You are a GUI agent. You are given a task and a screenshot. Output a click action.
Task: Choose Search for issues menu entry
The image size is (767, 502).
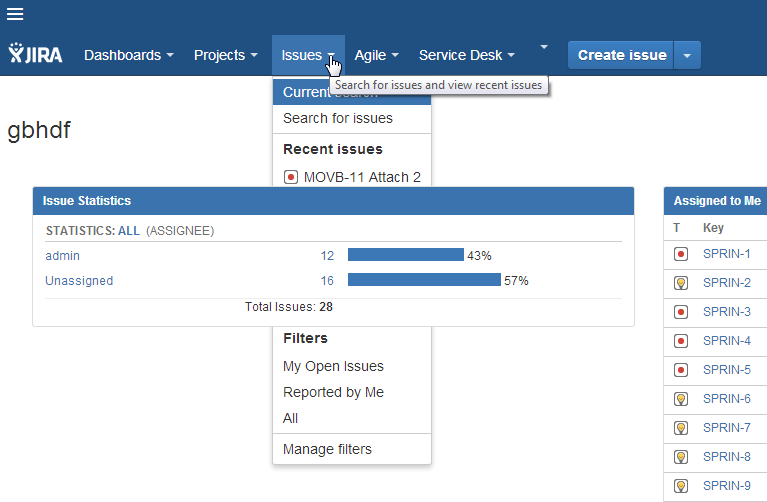point(352,118)
